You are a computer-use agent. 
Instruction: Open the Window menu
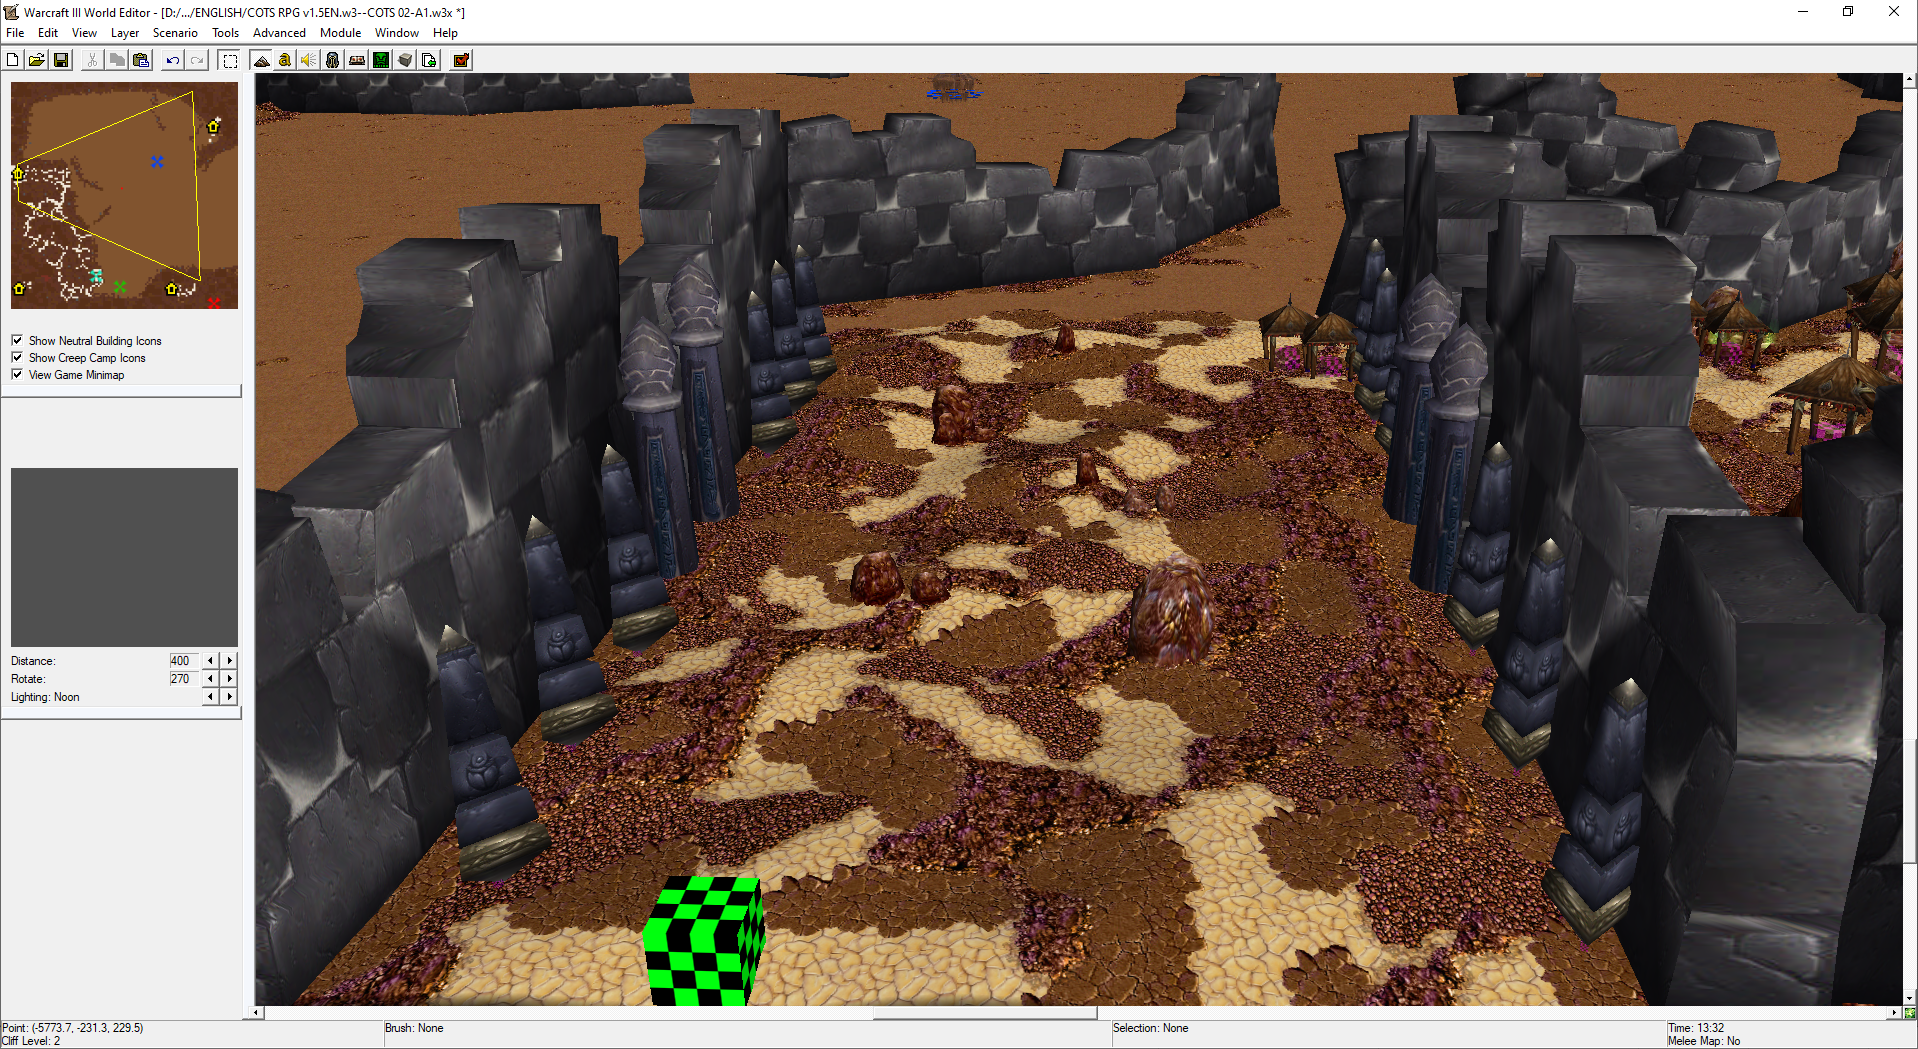tap(396, 33)
